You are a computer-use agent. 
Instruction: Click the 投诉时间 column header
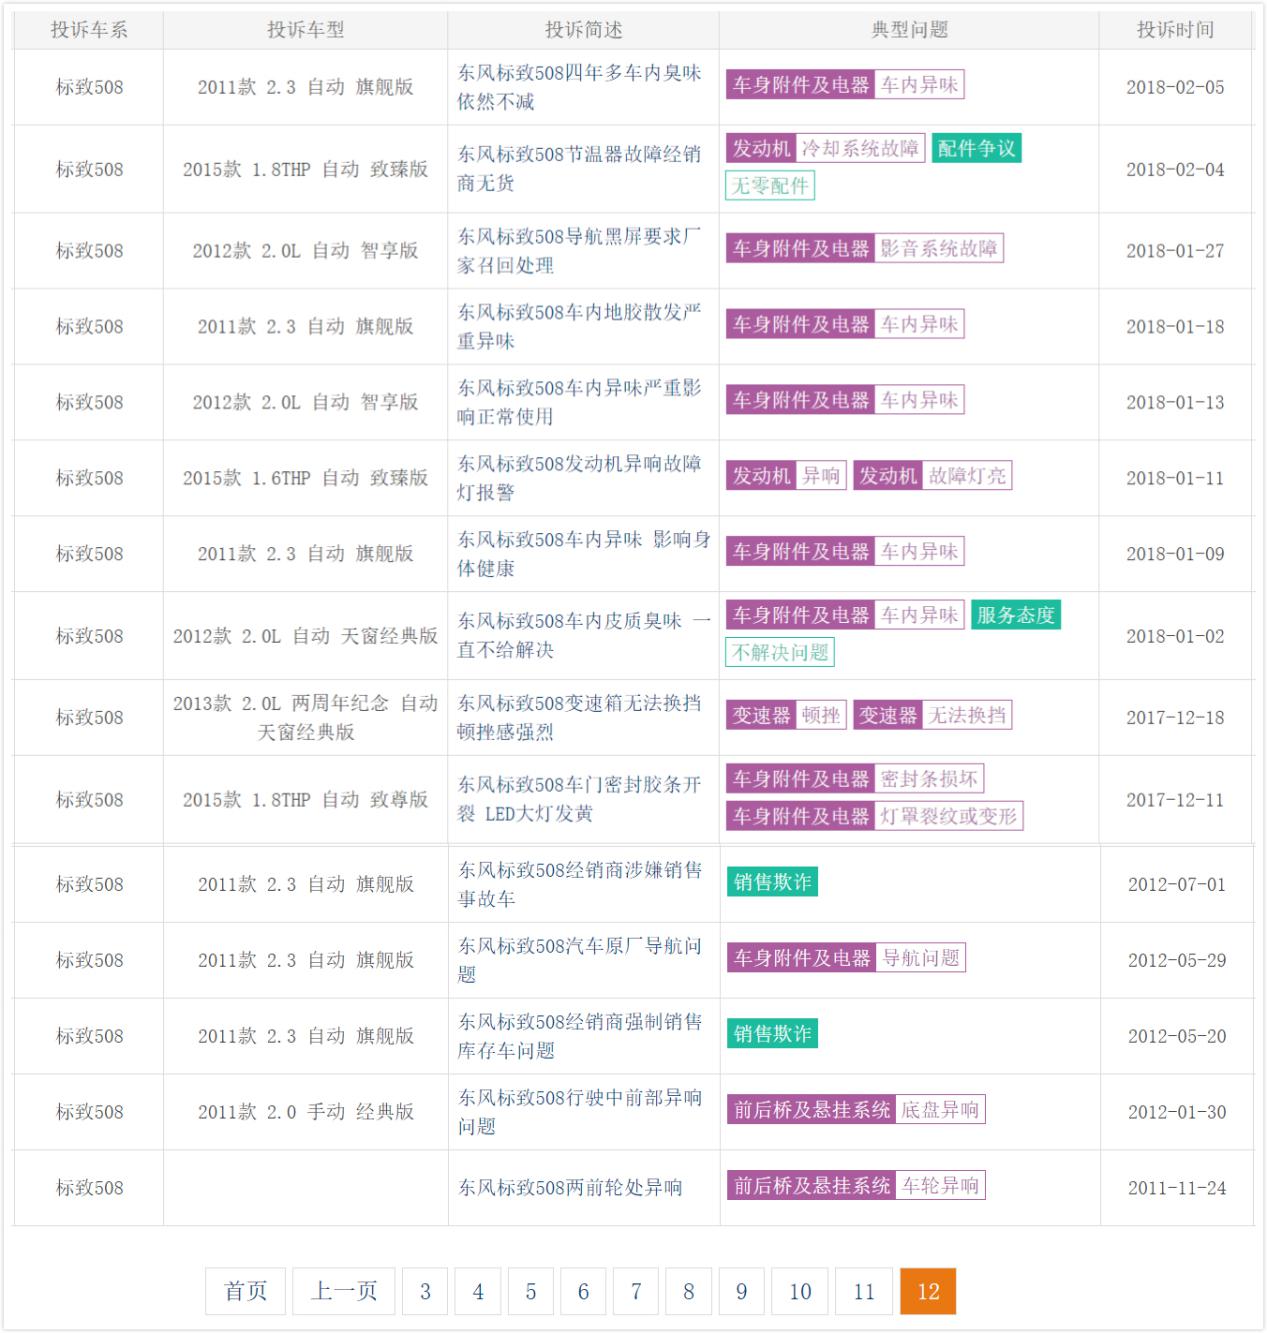tap(1175, 30)
